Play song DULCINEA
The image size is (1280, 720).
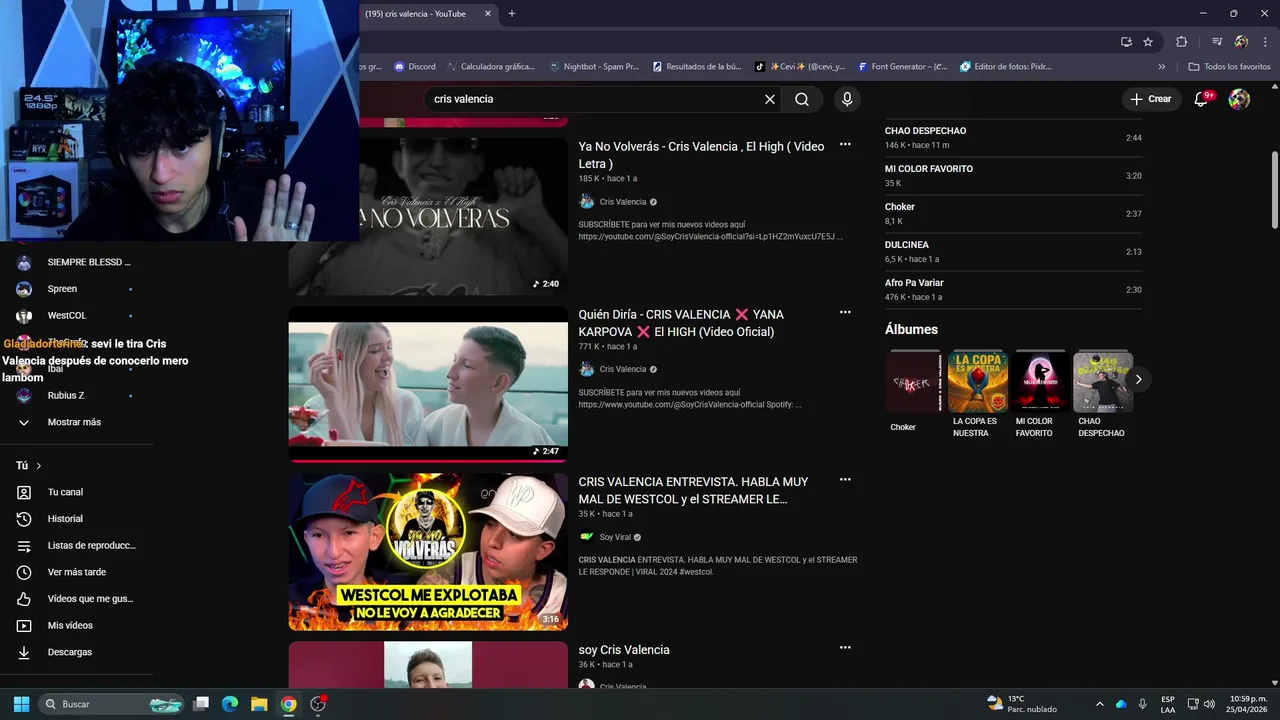click(x=1013, y=252)
